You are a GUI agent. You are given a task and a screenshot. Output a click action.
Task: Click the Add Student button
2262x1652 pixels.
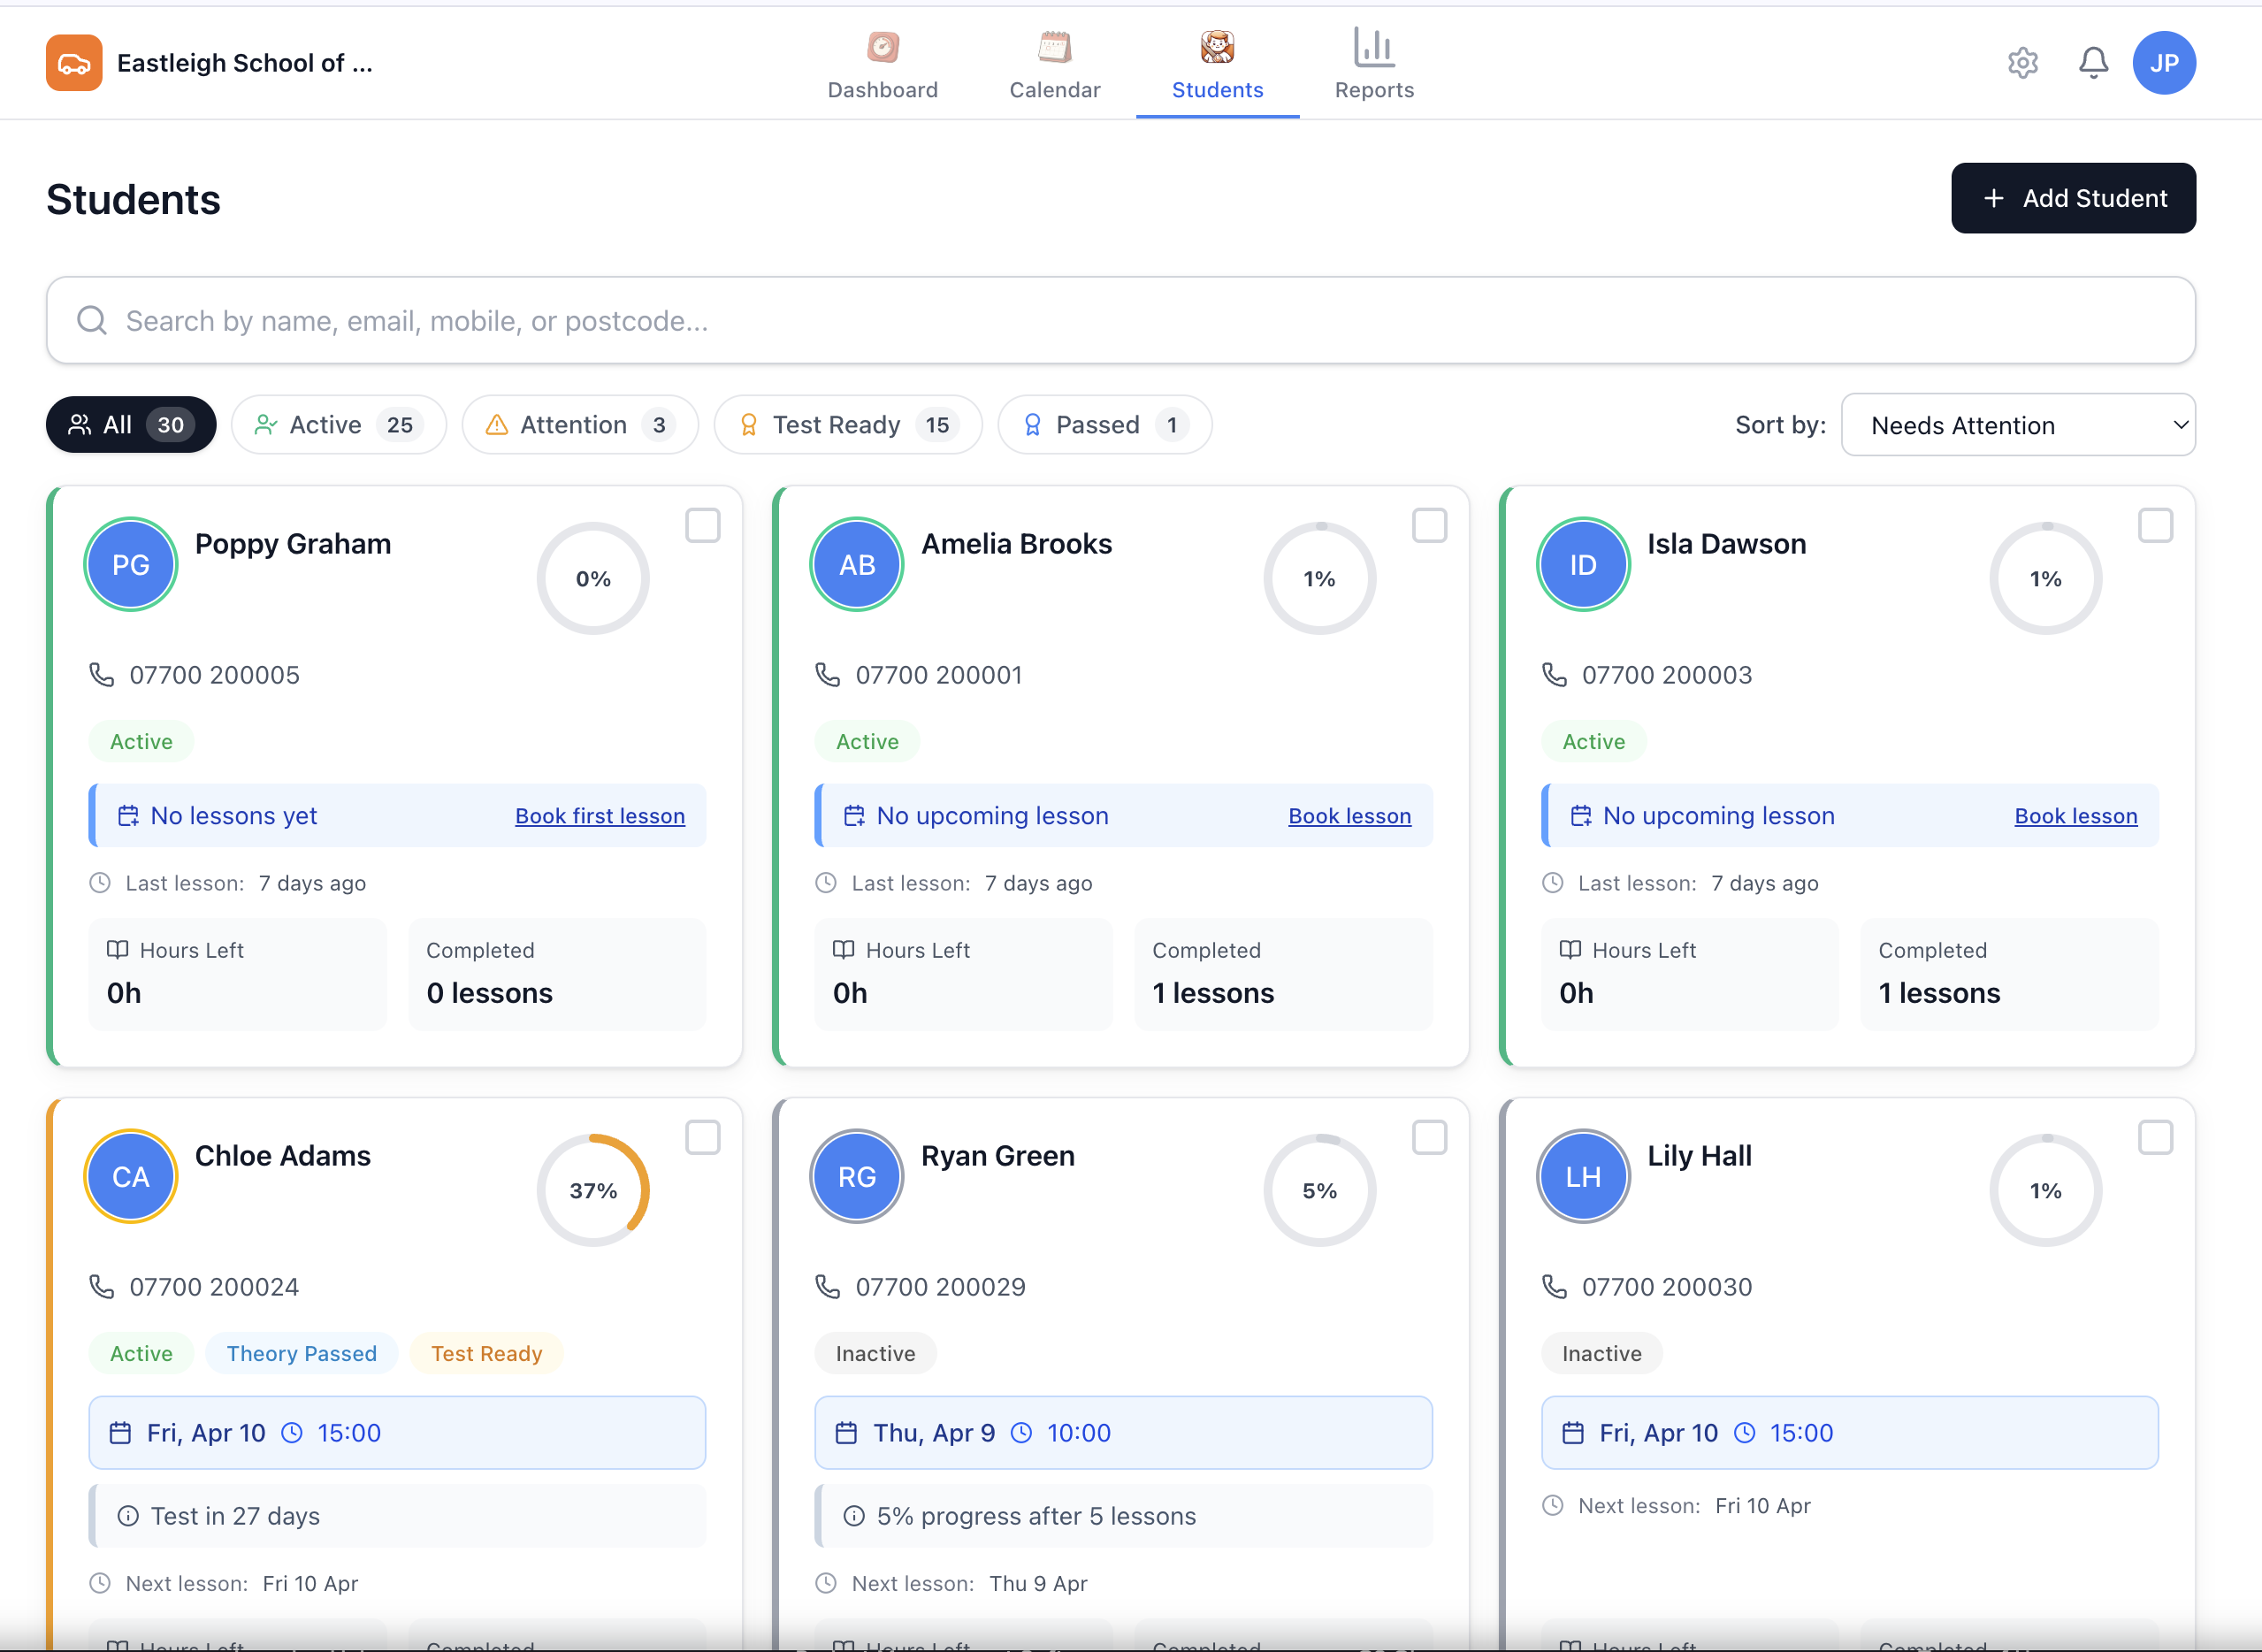coord(2072,198)
